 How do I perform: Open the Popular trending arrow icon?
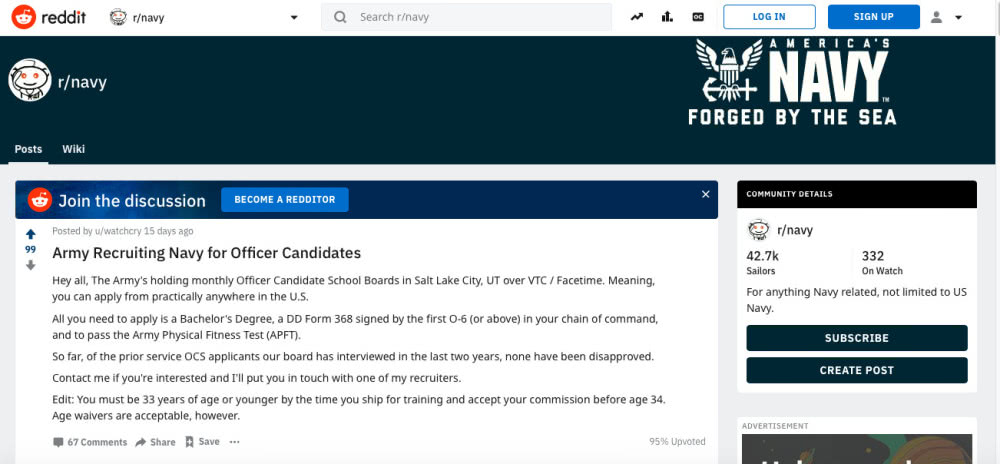coord(636,17)
